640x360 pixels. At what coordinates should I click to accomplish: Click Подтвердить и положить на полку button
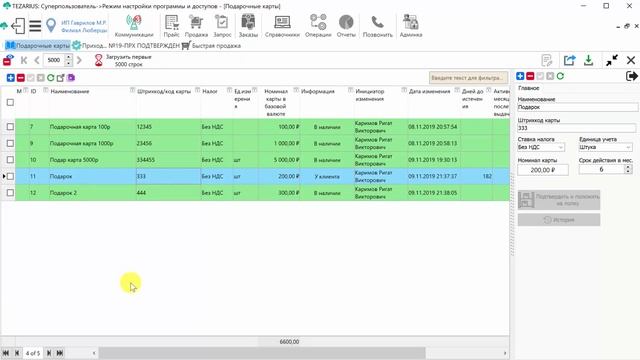559,200
